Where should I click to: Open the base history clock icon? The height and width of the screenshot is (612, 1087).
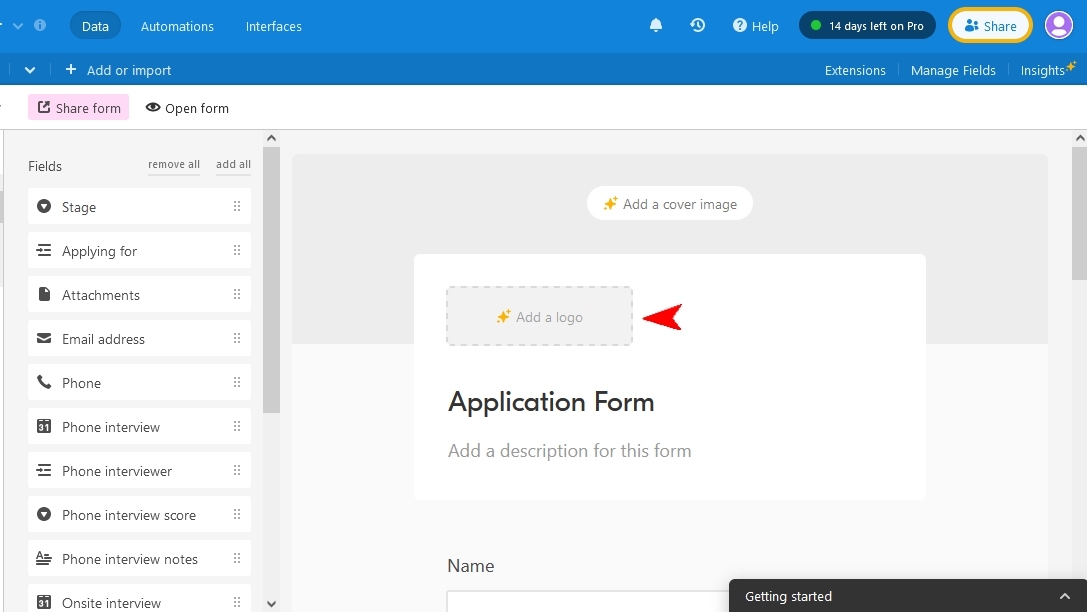click(x=698, y=25)
